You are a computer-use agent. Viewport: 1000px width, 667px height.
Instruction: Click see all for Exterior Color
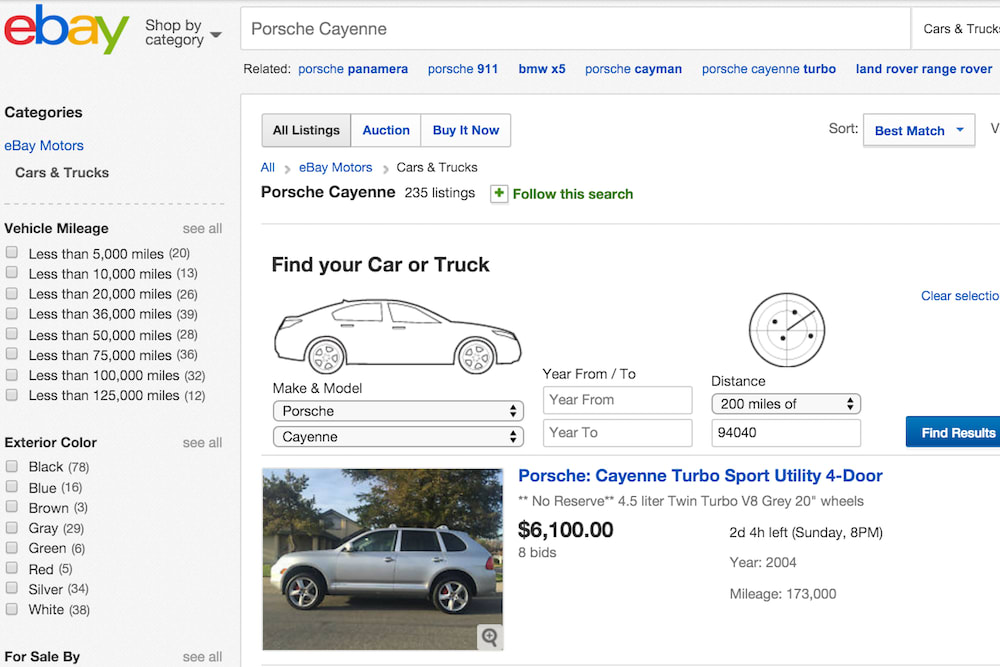[x=202, y=443]
